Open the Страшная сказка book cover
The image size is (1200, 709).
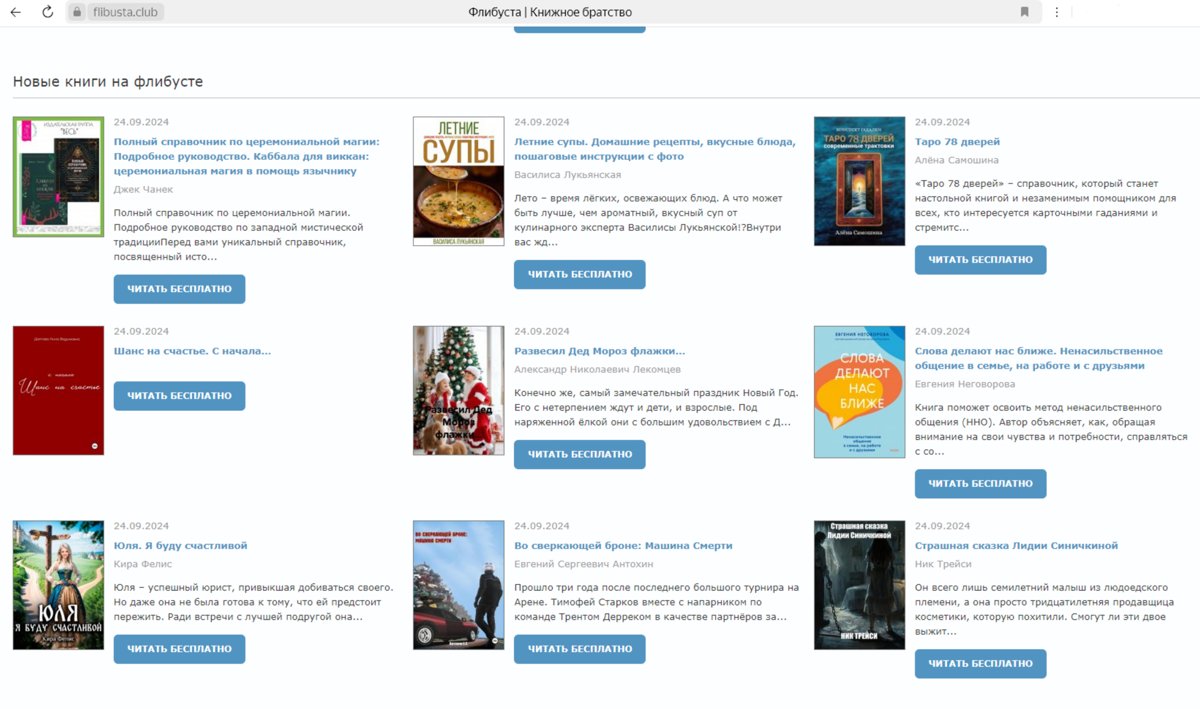pos(859,585)
